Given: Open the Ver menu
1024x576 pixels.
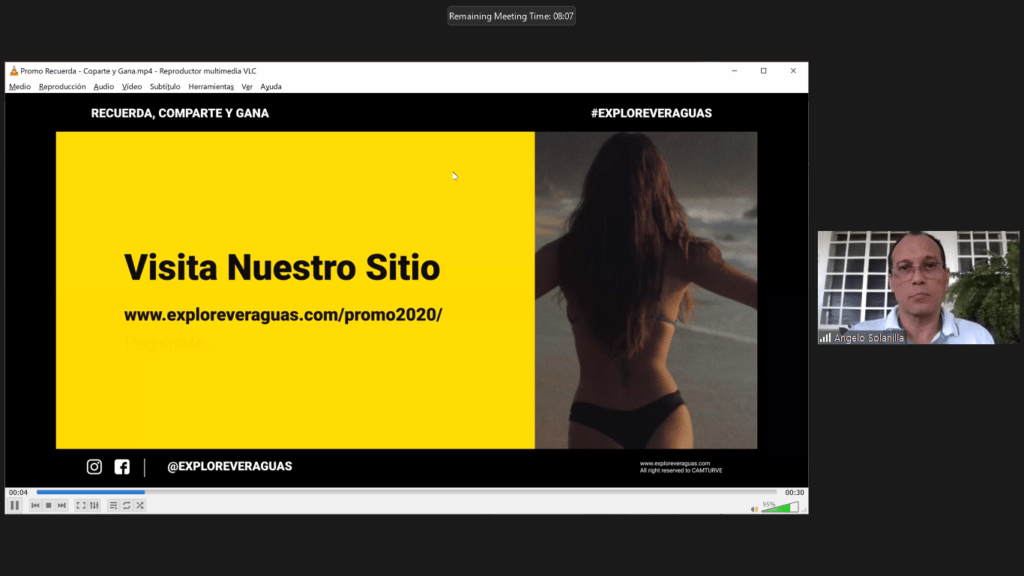Looking at the screenshot, I should click(247, 86).
